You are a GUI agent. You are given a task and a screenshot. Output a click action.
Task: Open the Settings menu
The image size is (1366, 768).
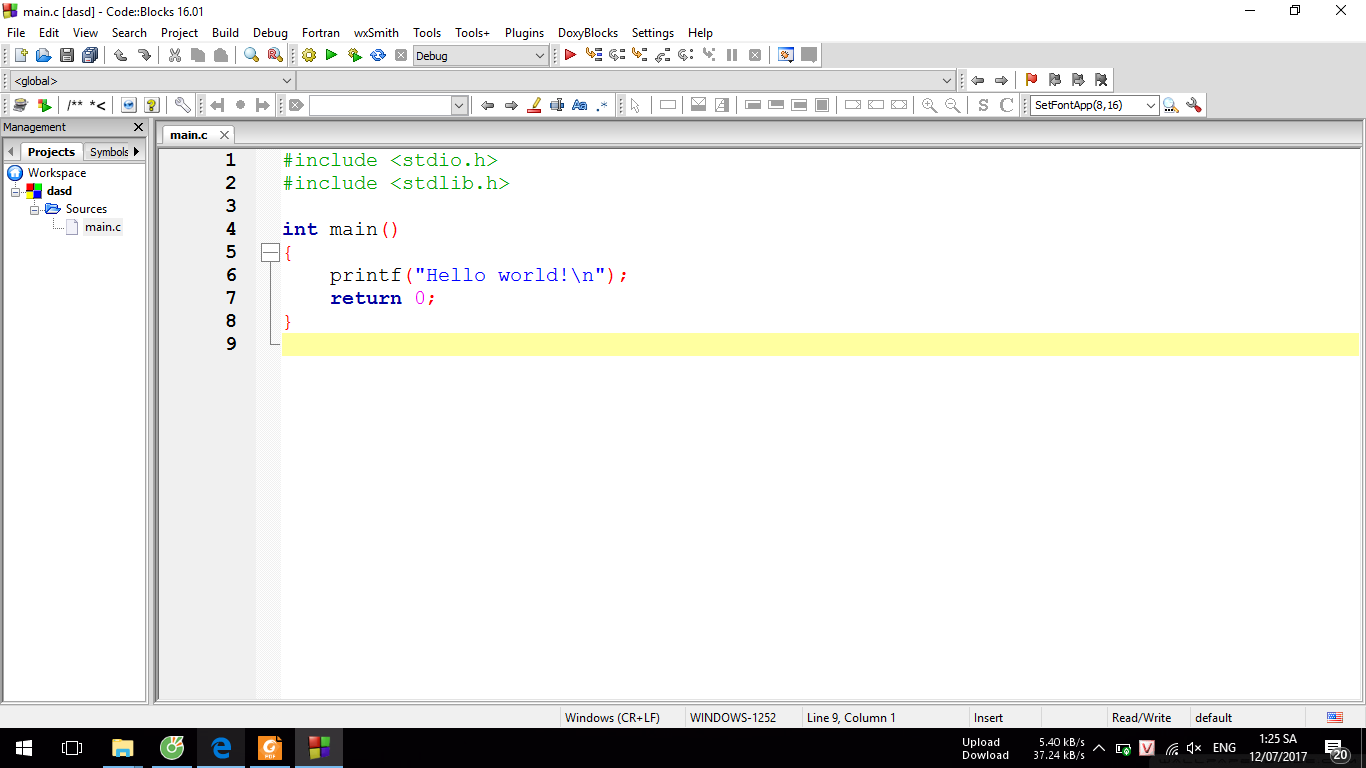click(x=653, y=32)
